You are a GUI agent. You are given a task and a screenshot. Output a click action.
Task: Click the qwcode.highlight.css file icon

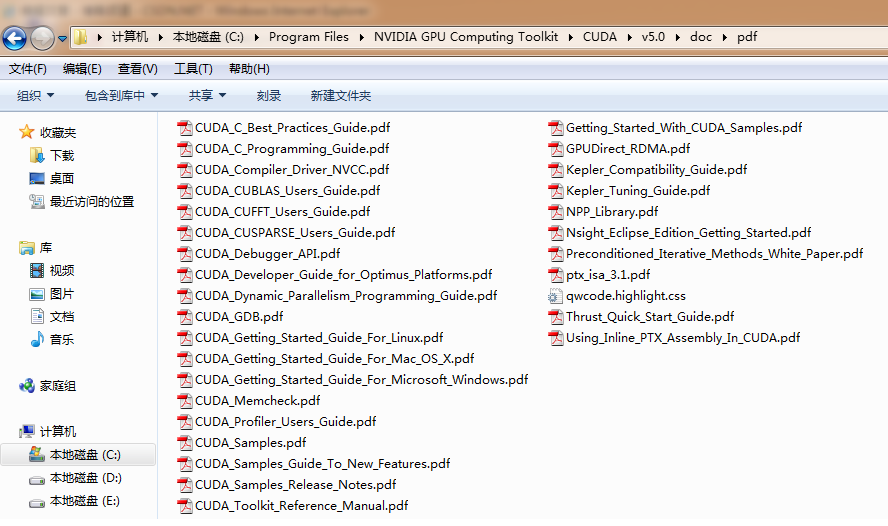pos(555,296)
